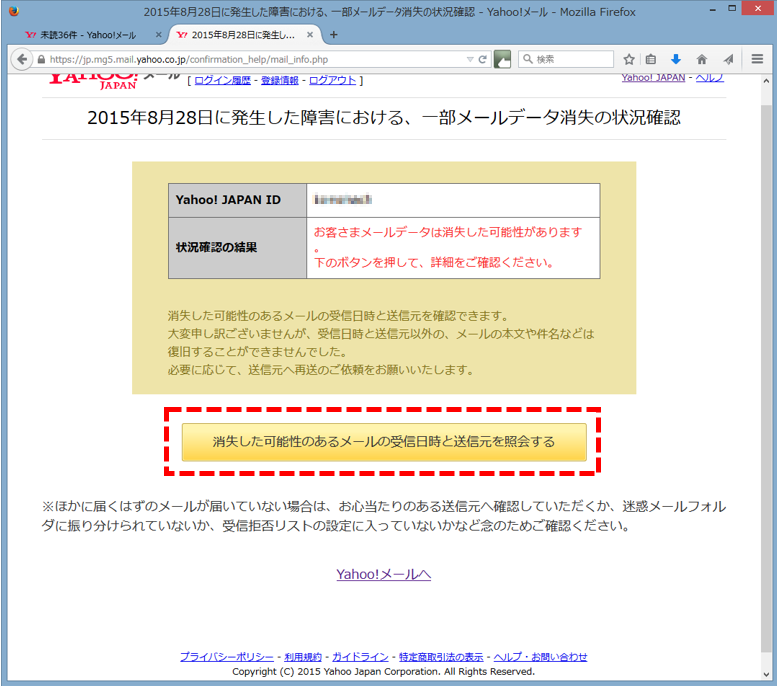Maximize the Firefox window
The image size is (777, 686).
pos(732,8)
